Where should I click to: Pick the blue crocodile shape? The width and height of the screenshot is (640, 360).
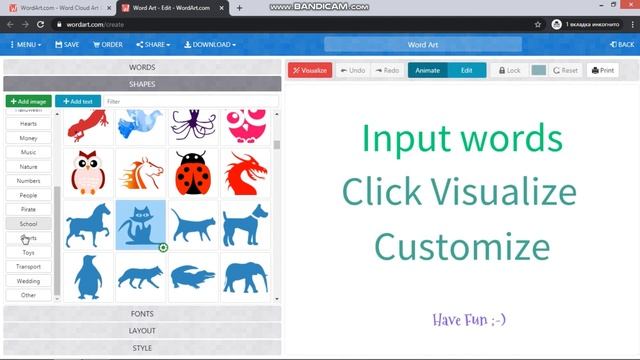coord(193,278)
